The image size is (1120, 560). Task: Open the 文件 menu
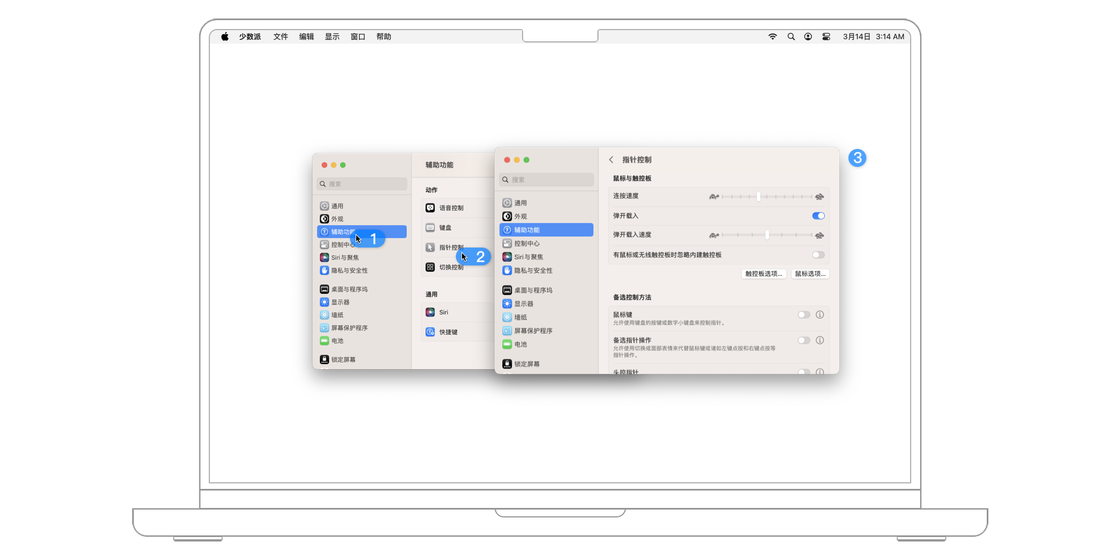point(281,36)
